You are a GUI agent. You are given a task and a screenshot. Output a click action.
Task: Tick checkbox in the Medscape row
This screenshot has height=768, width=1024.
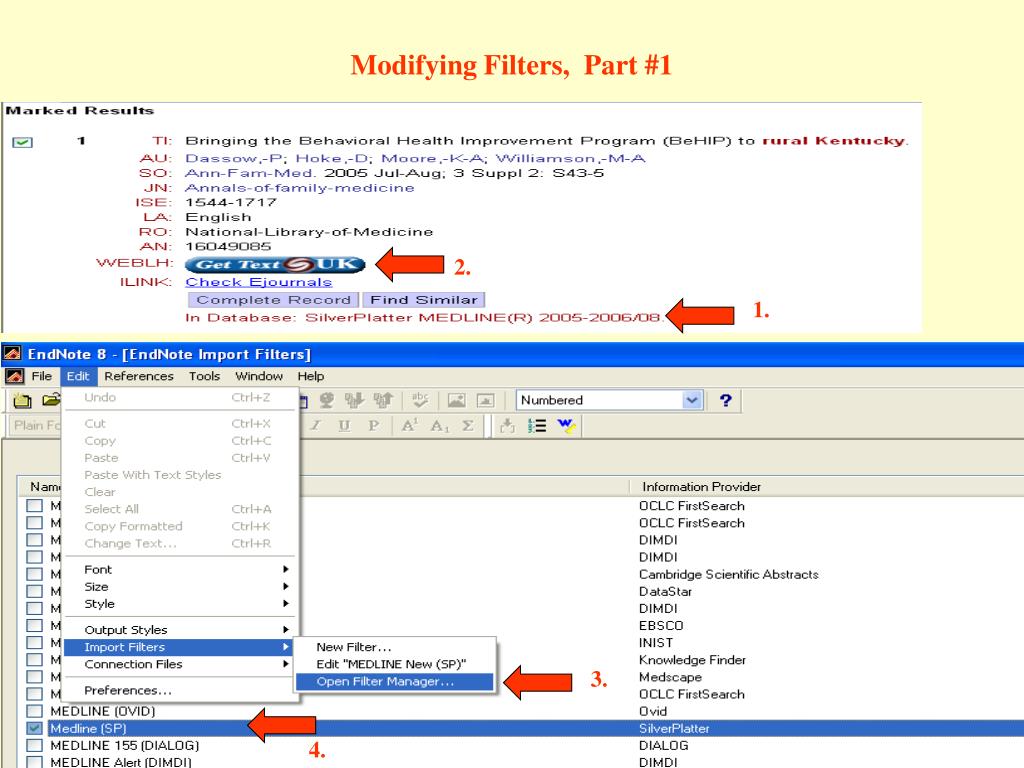(35, 677)
